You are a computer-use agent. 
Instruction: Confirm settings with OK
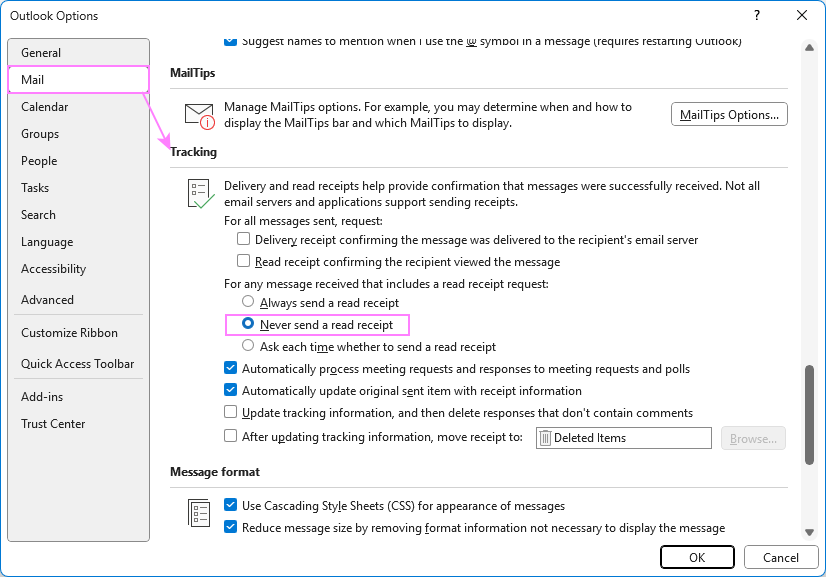pos(697,557)
